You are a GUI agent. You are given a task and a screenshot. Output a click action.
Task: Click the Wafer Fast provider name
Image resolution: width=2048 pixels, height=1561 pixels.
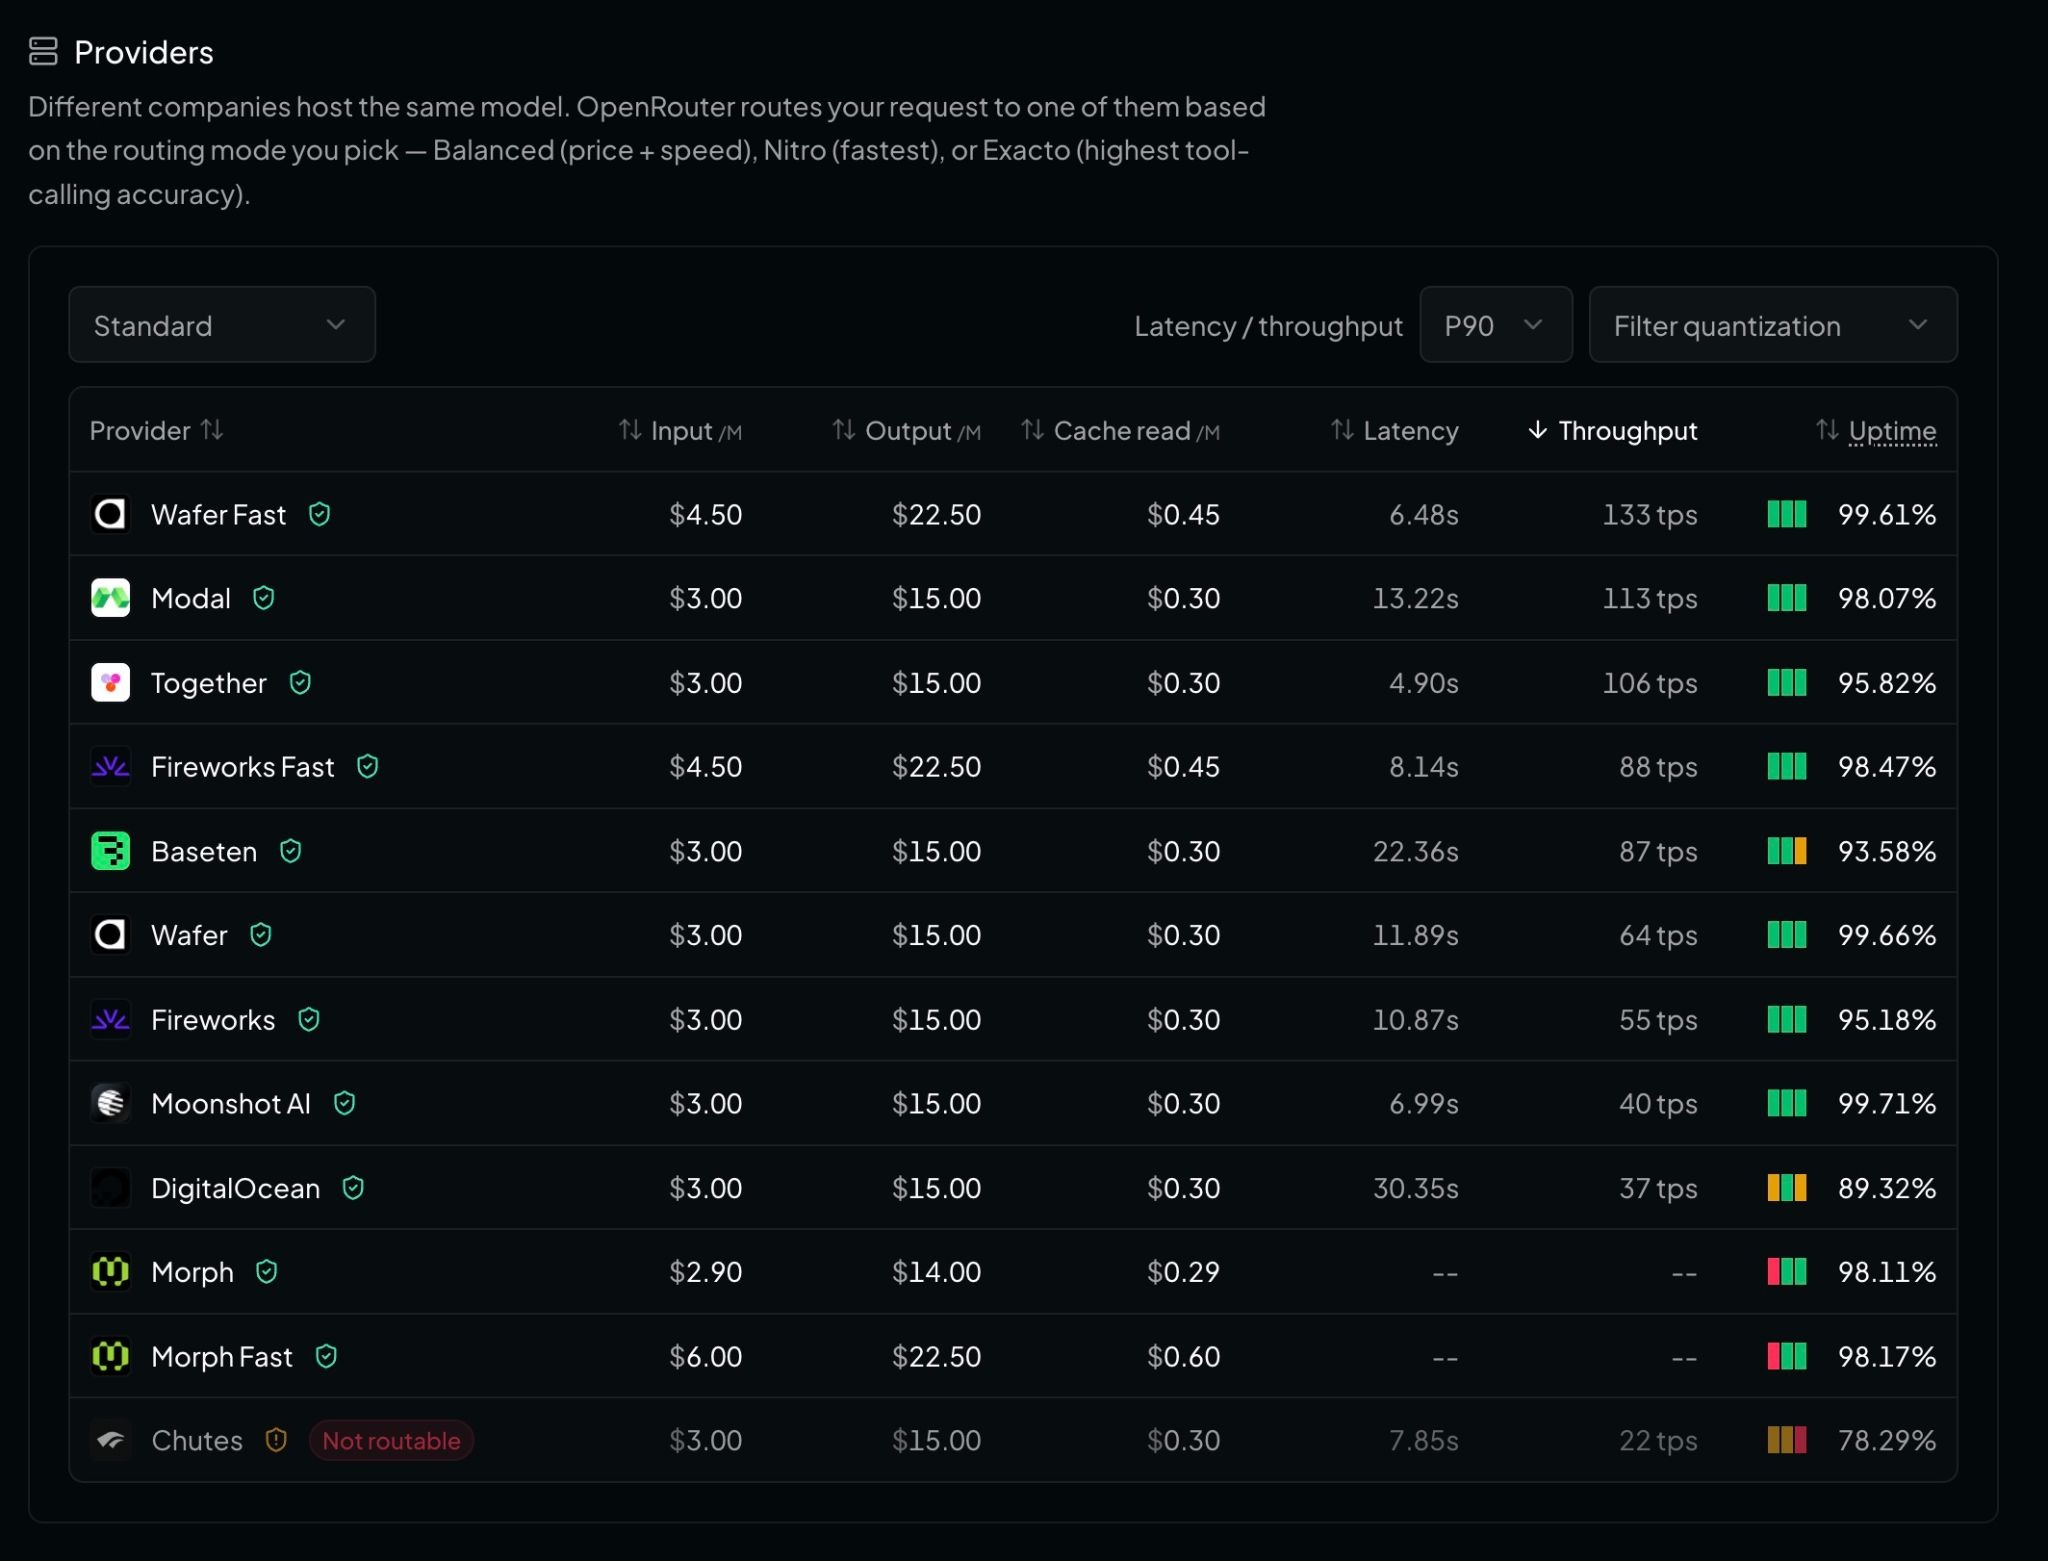(x=218, y=514)
